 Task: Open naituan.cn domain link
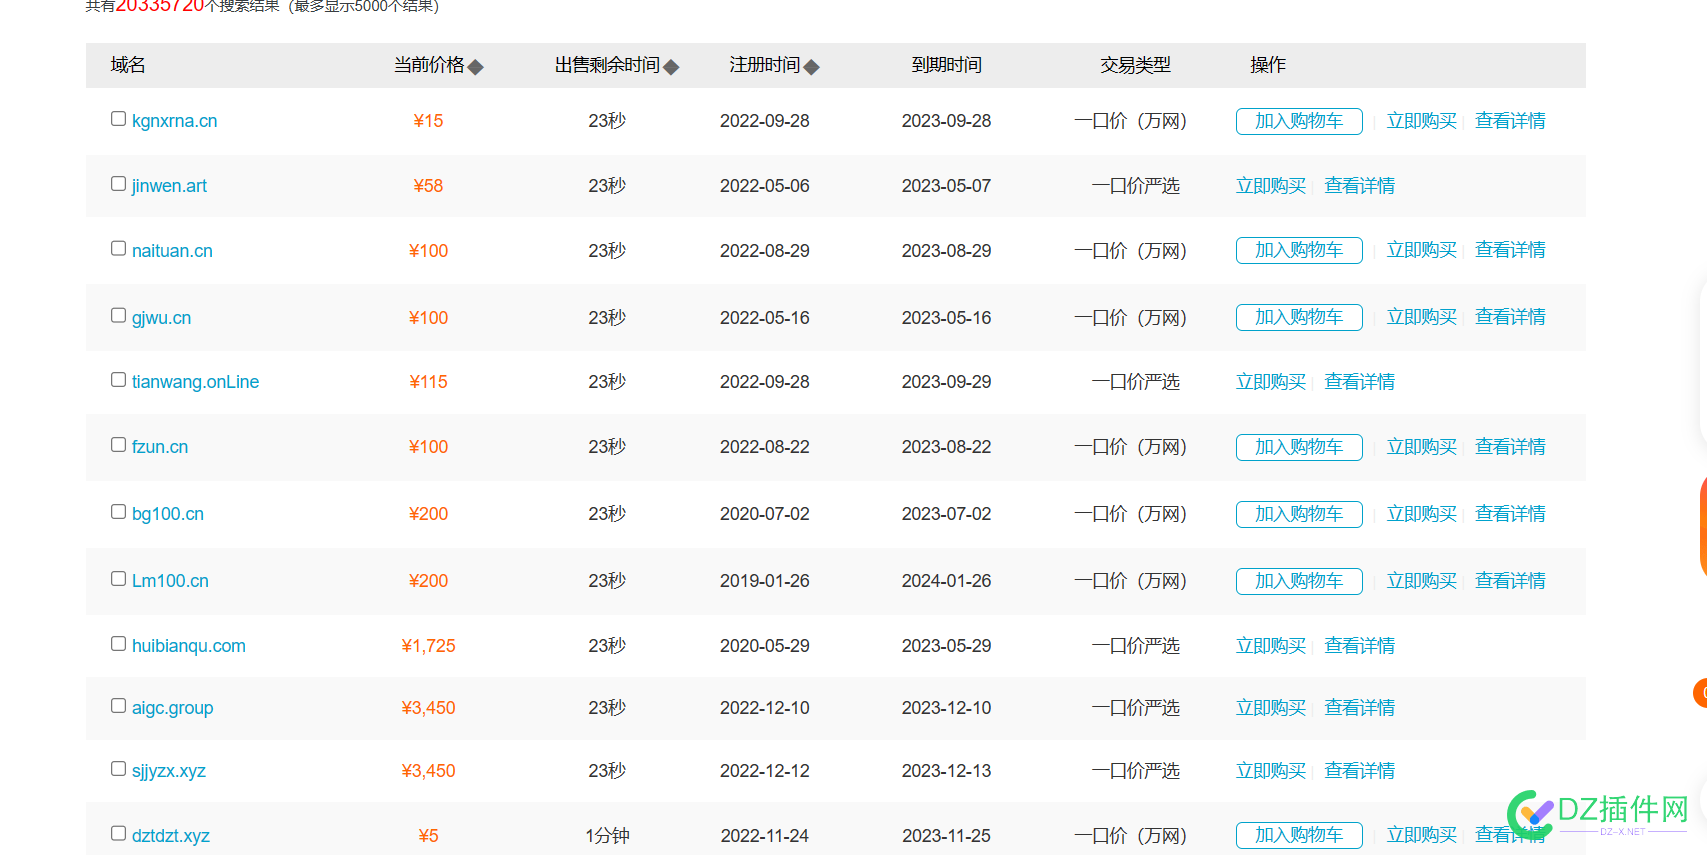172,251
